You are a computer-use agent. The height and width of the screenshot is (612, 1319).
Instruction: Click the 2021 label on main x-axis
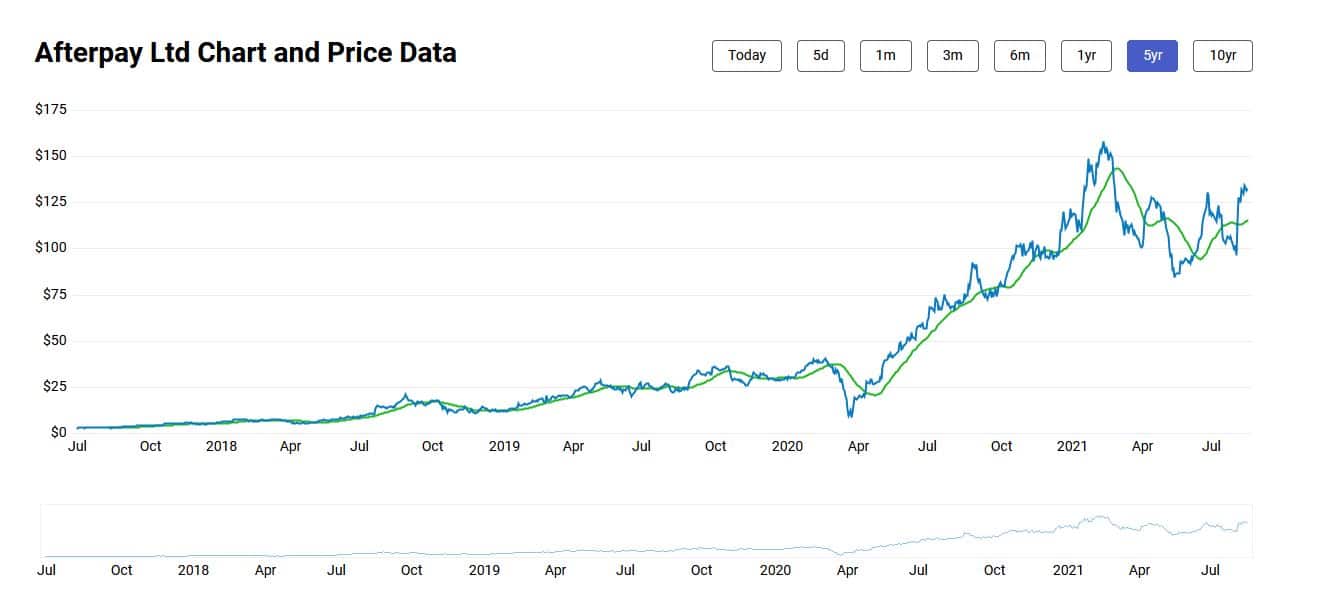click(1071, 446)
